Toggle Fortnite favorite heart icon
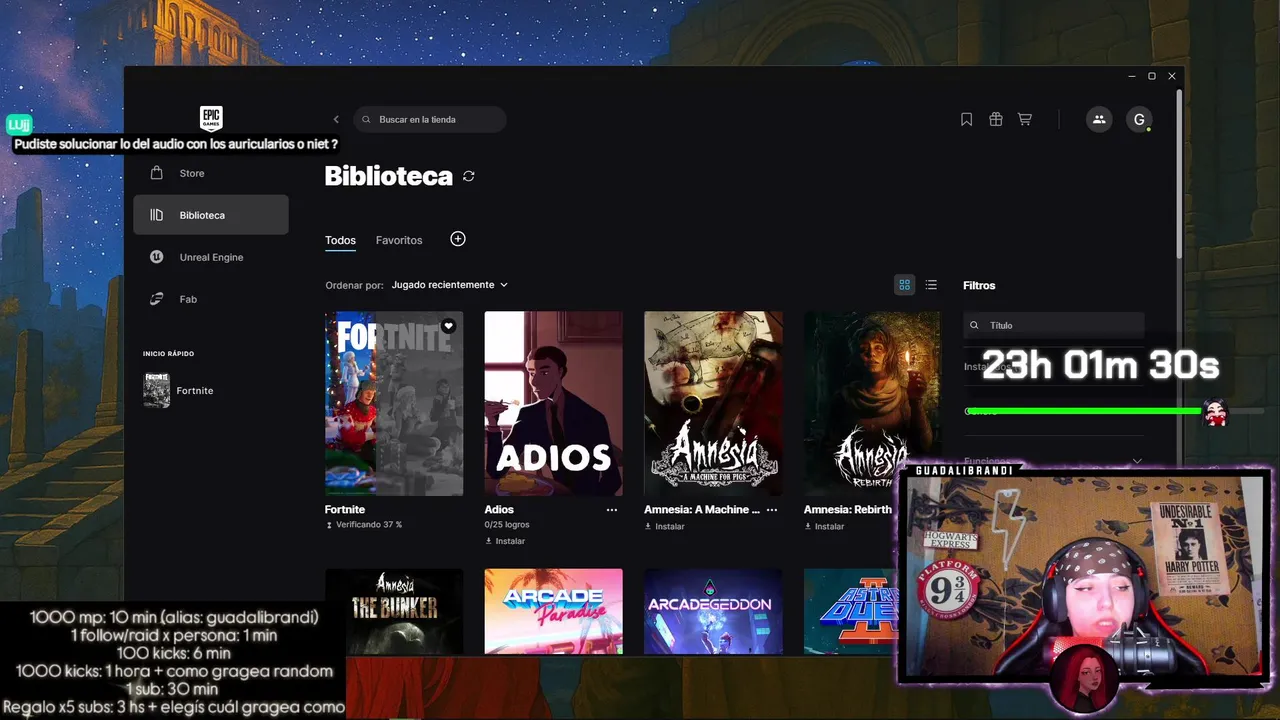The image size is (1280, 720). click(x=448, y=326)
